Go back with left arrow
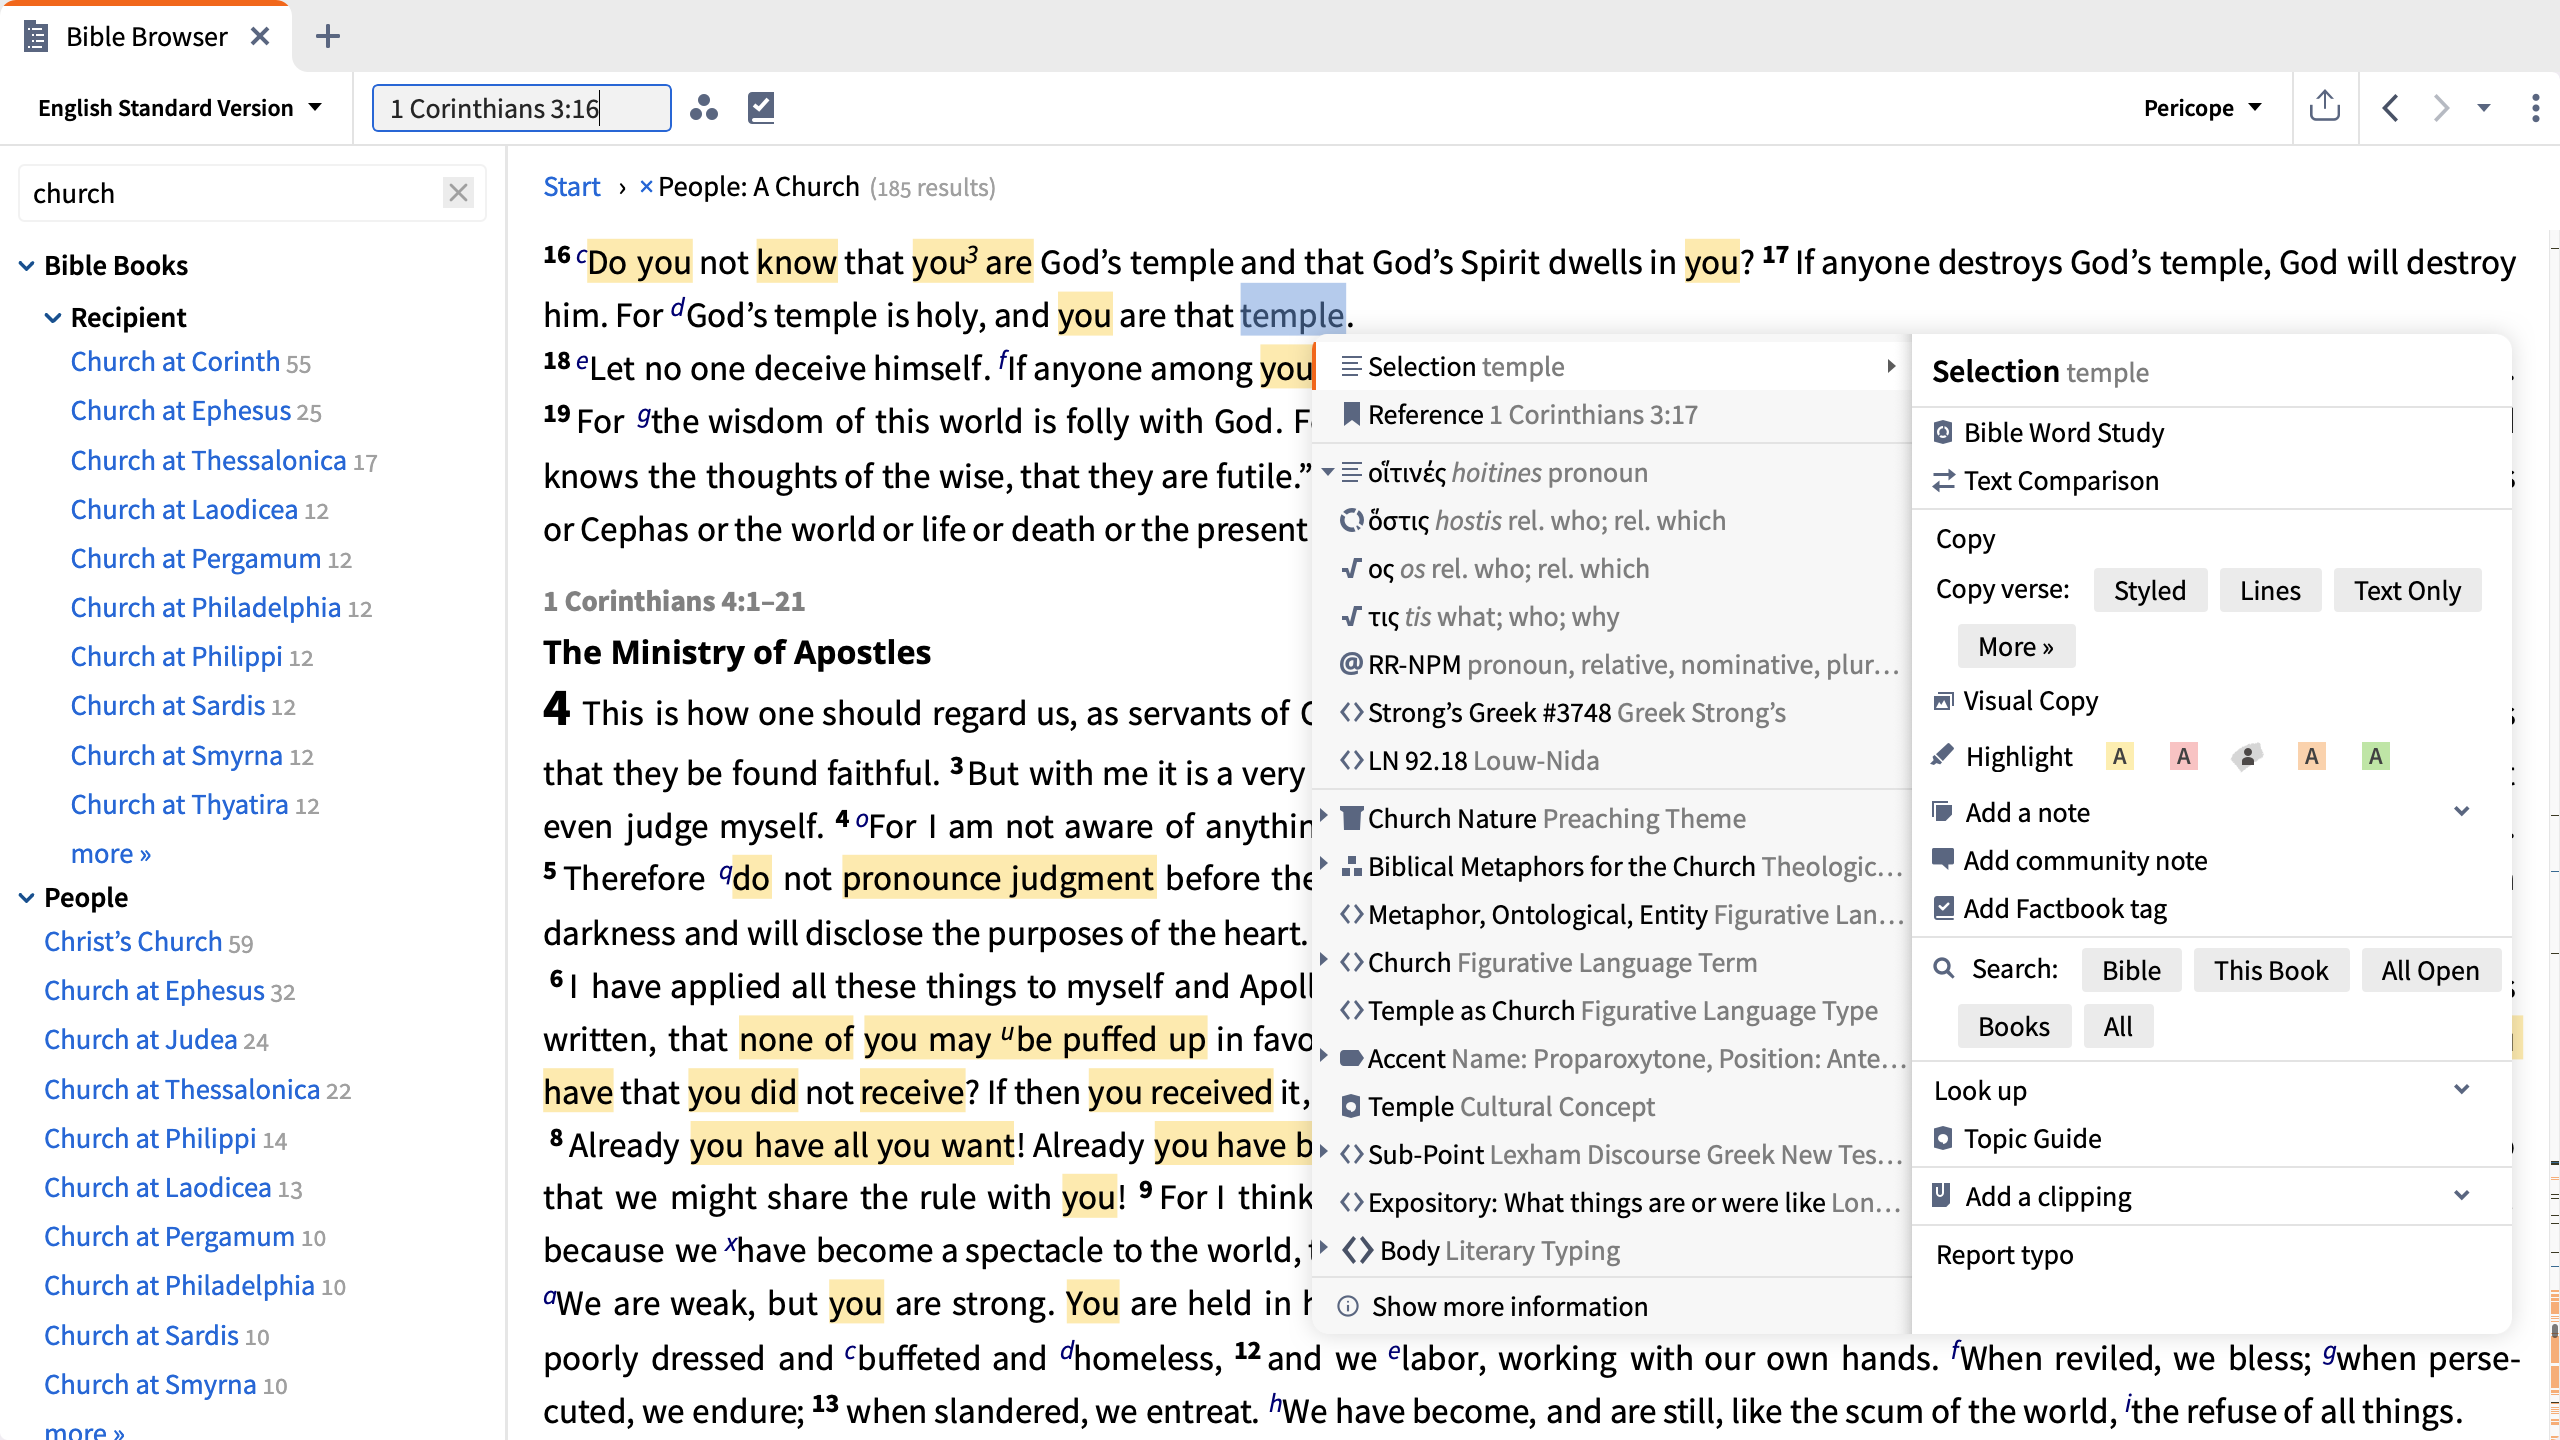 [2391, 108]
